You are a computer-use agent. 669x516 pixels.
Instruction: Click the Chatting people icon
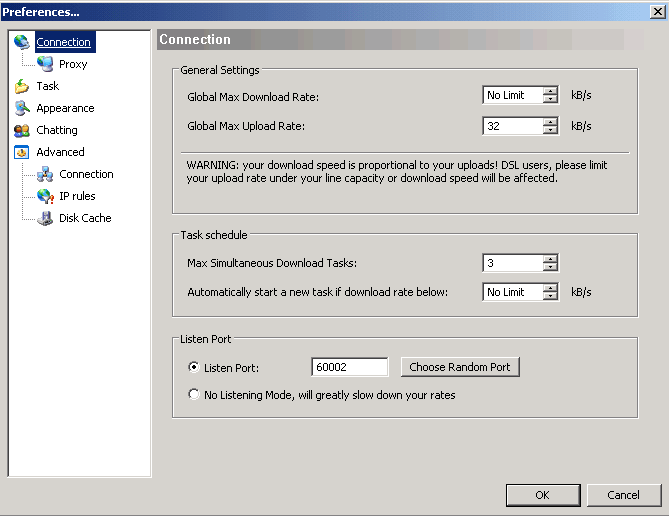tap(21, 130)
